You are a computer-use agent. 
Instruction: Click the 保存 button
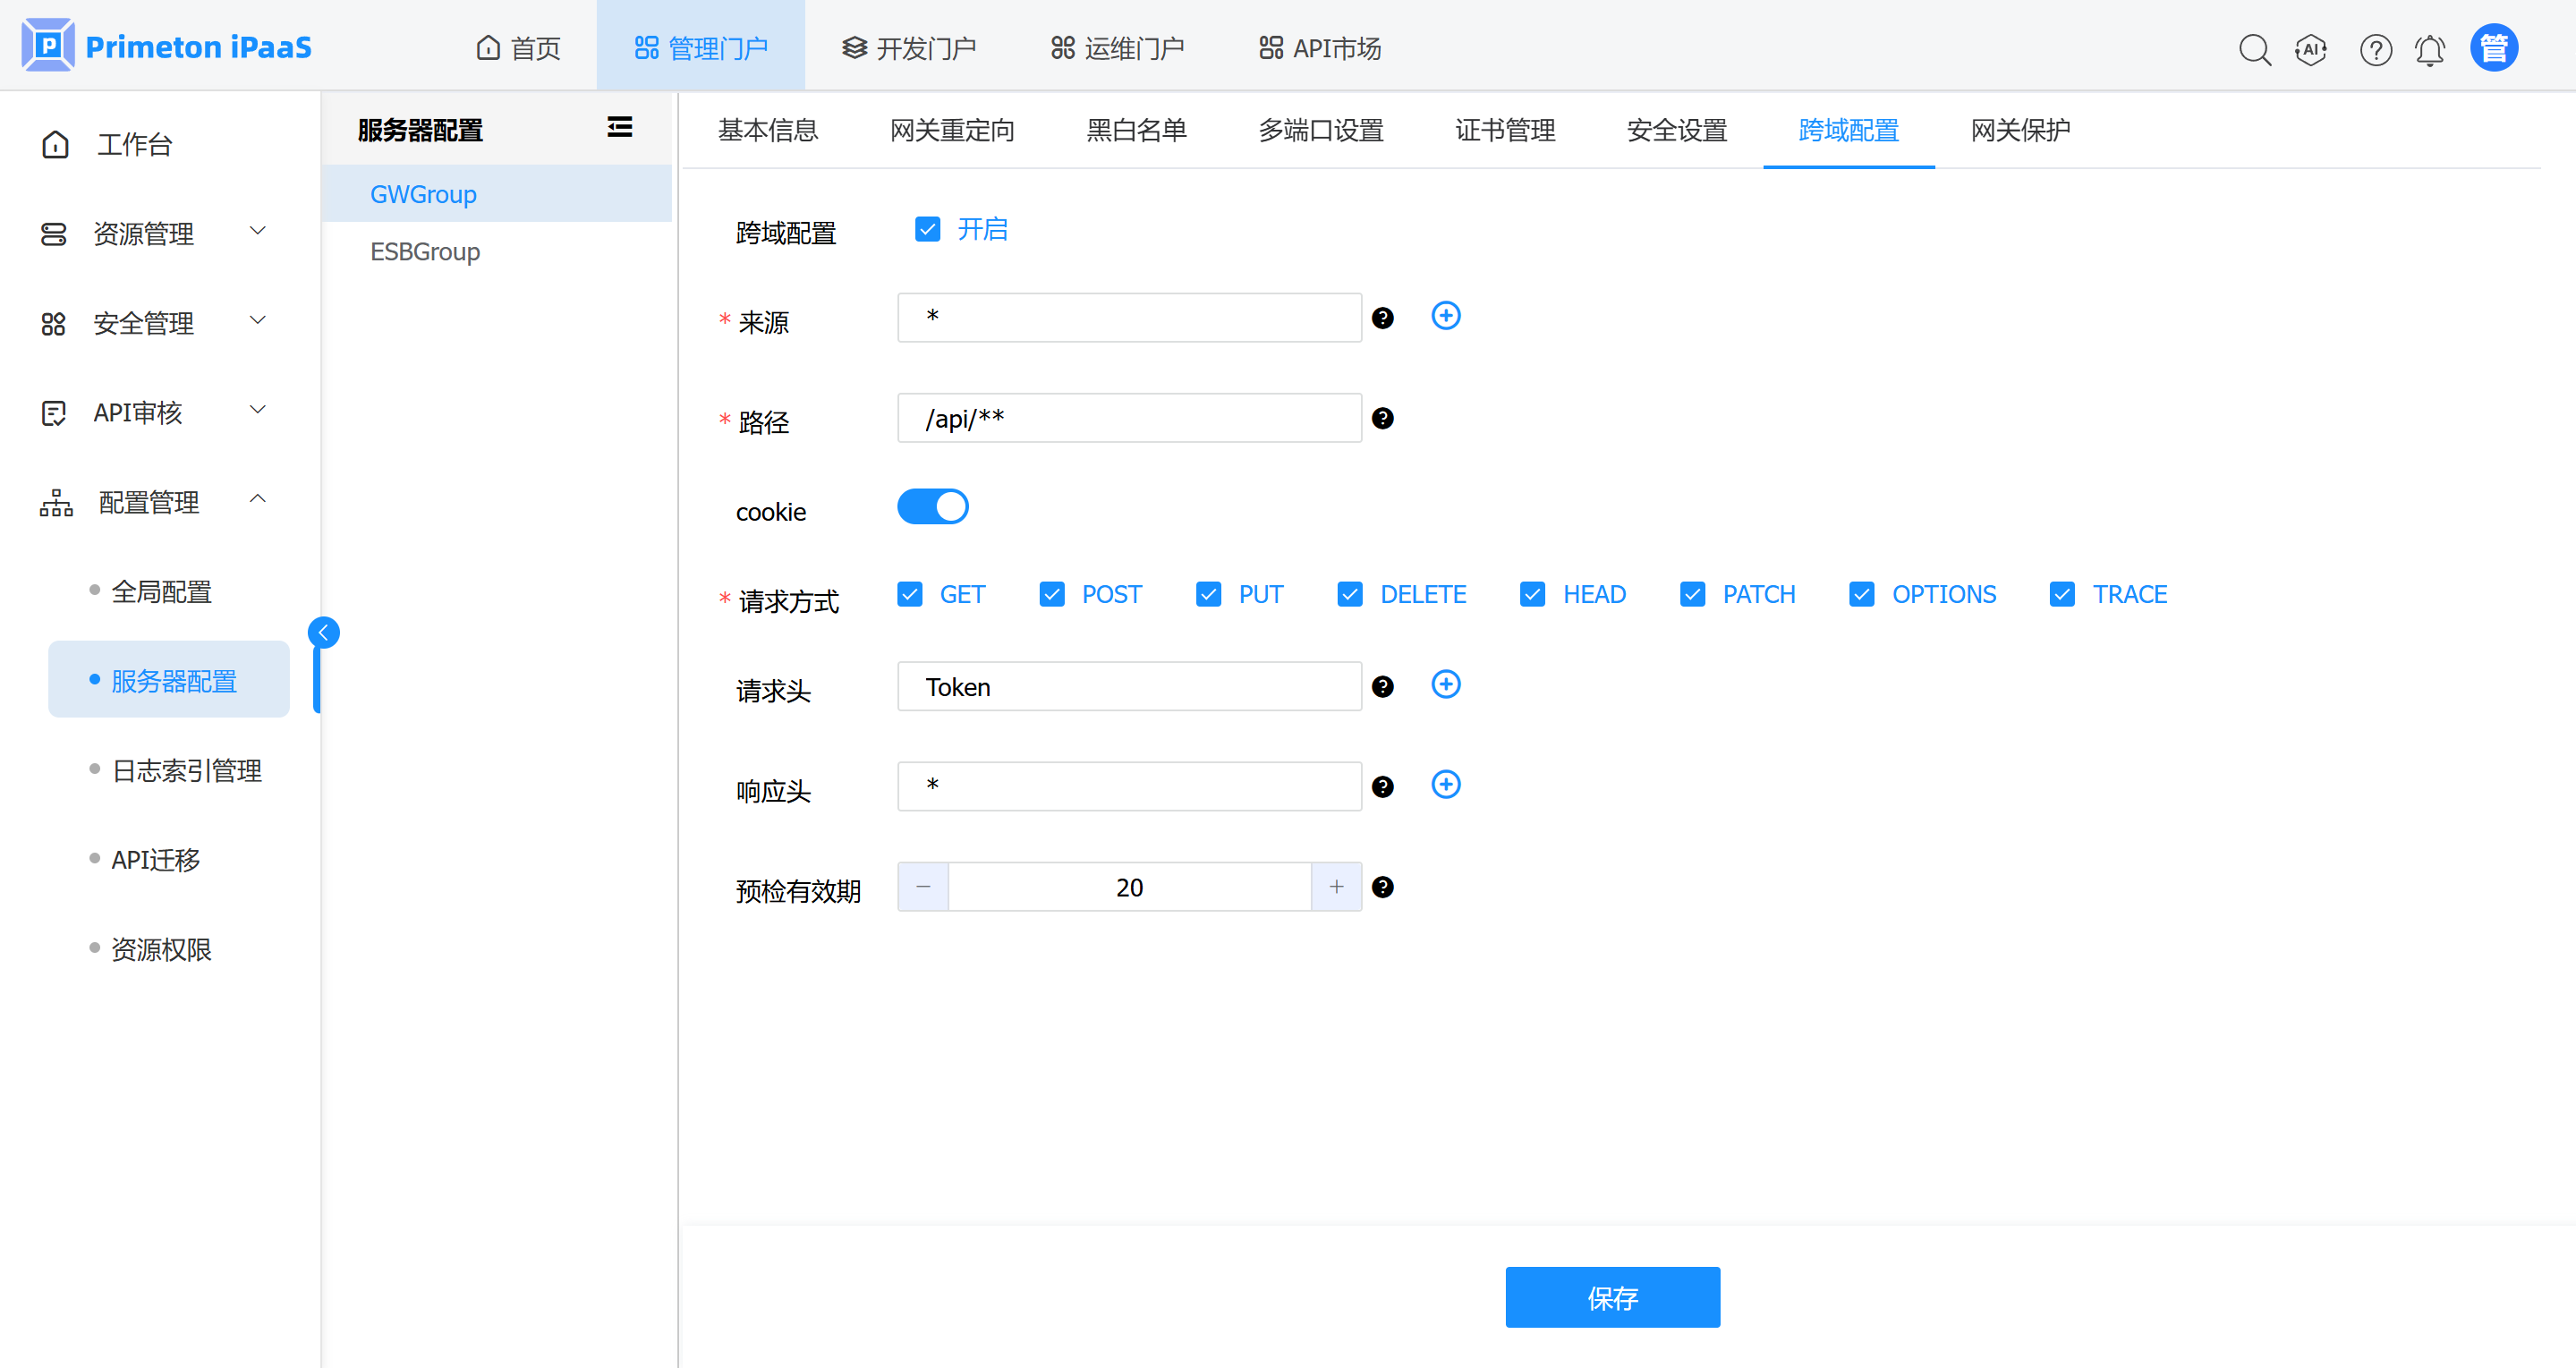point(1611,1297)
